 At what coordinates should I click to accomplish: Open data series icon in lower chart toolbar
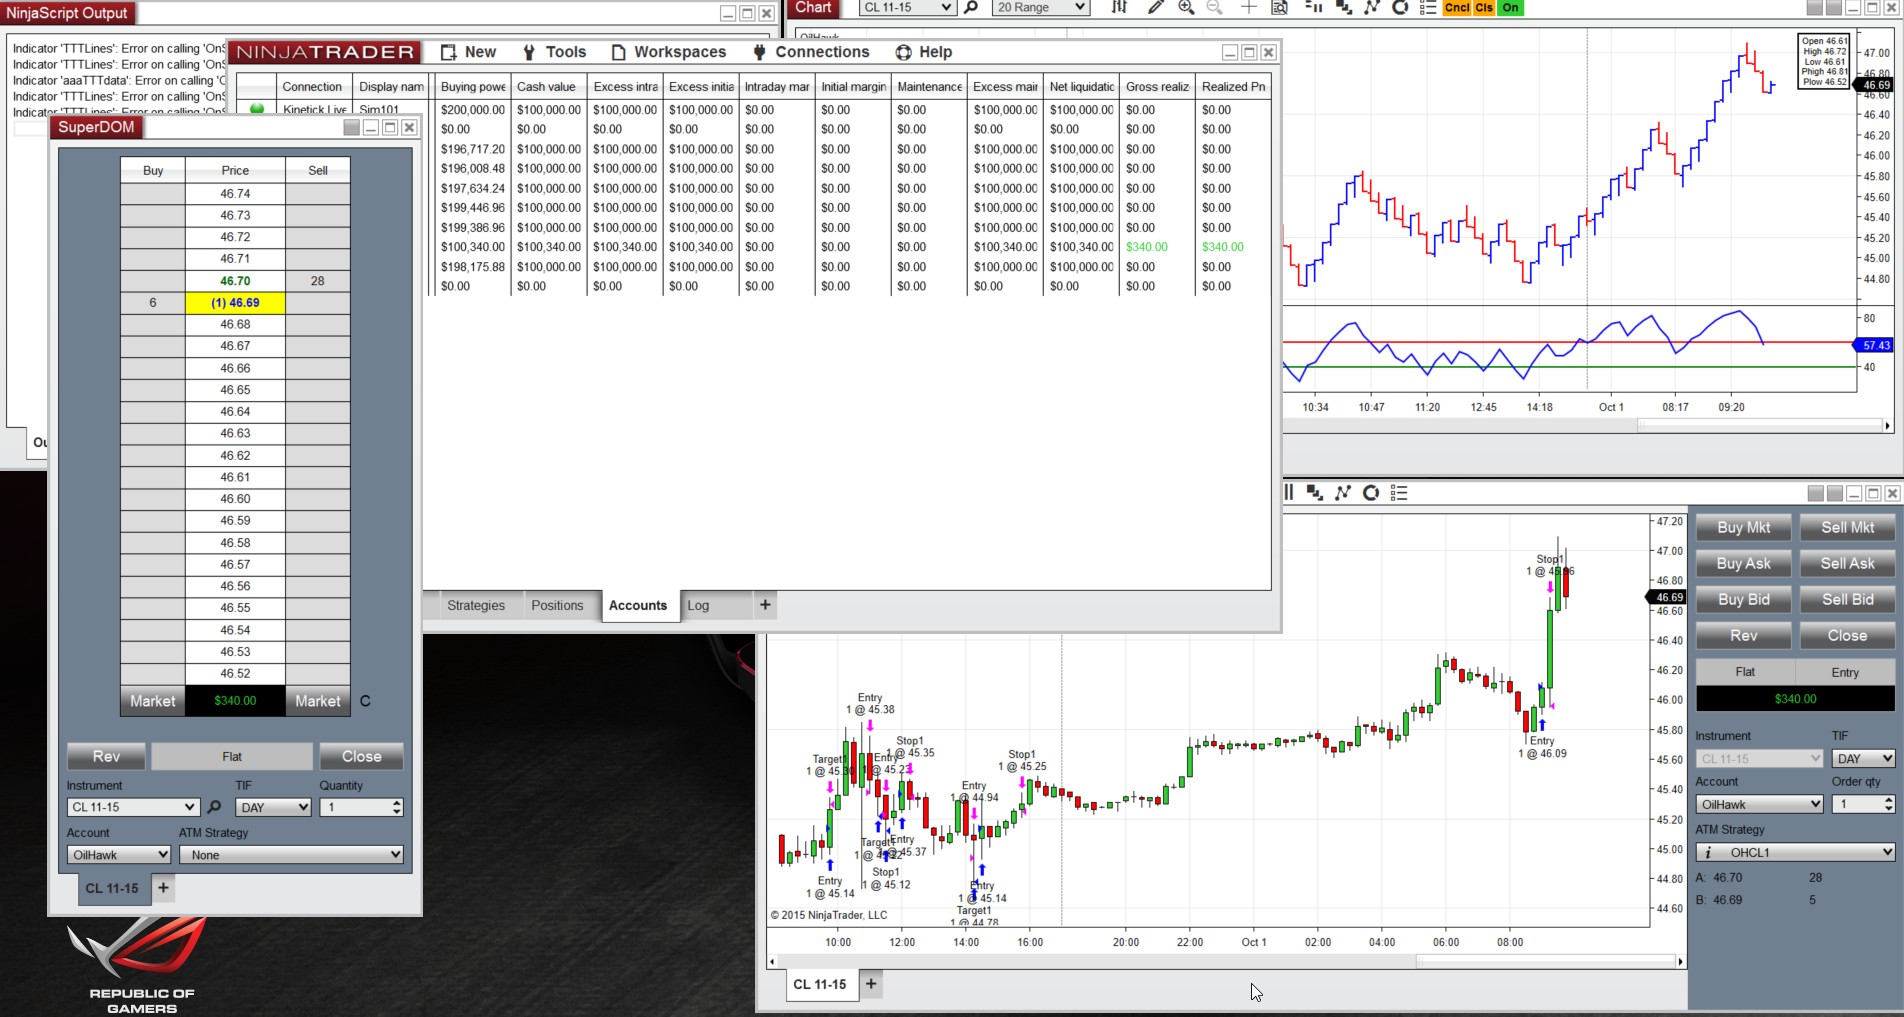1315,493
